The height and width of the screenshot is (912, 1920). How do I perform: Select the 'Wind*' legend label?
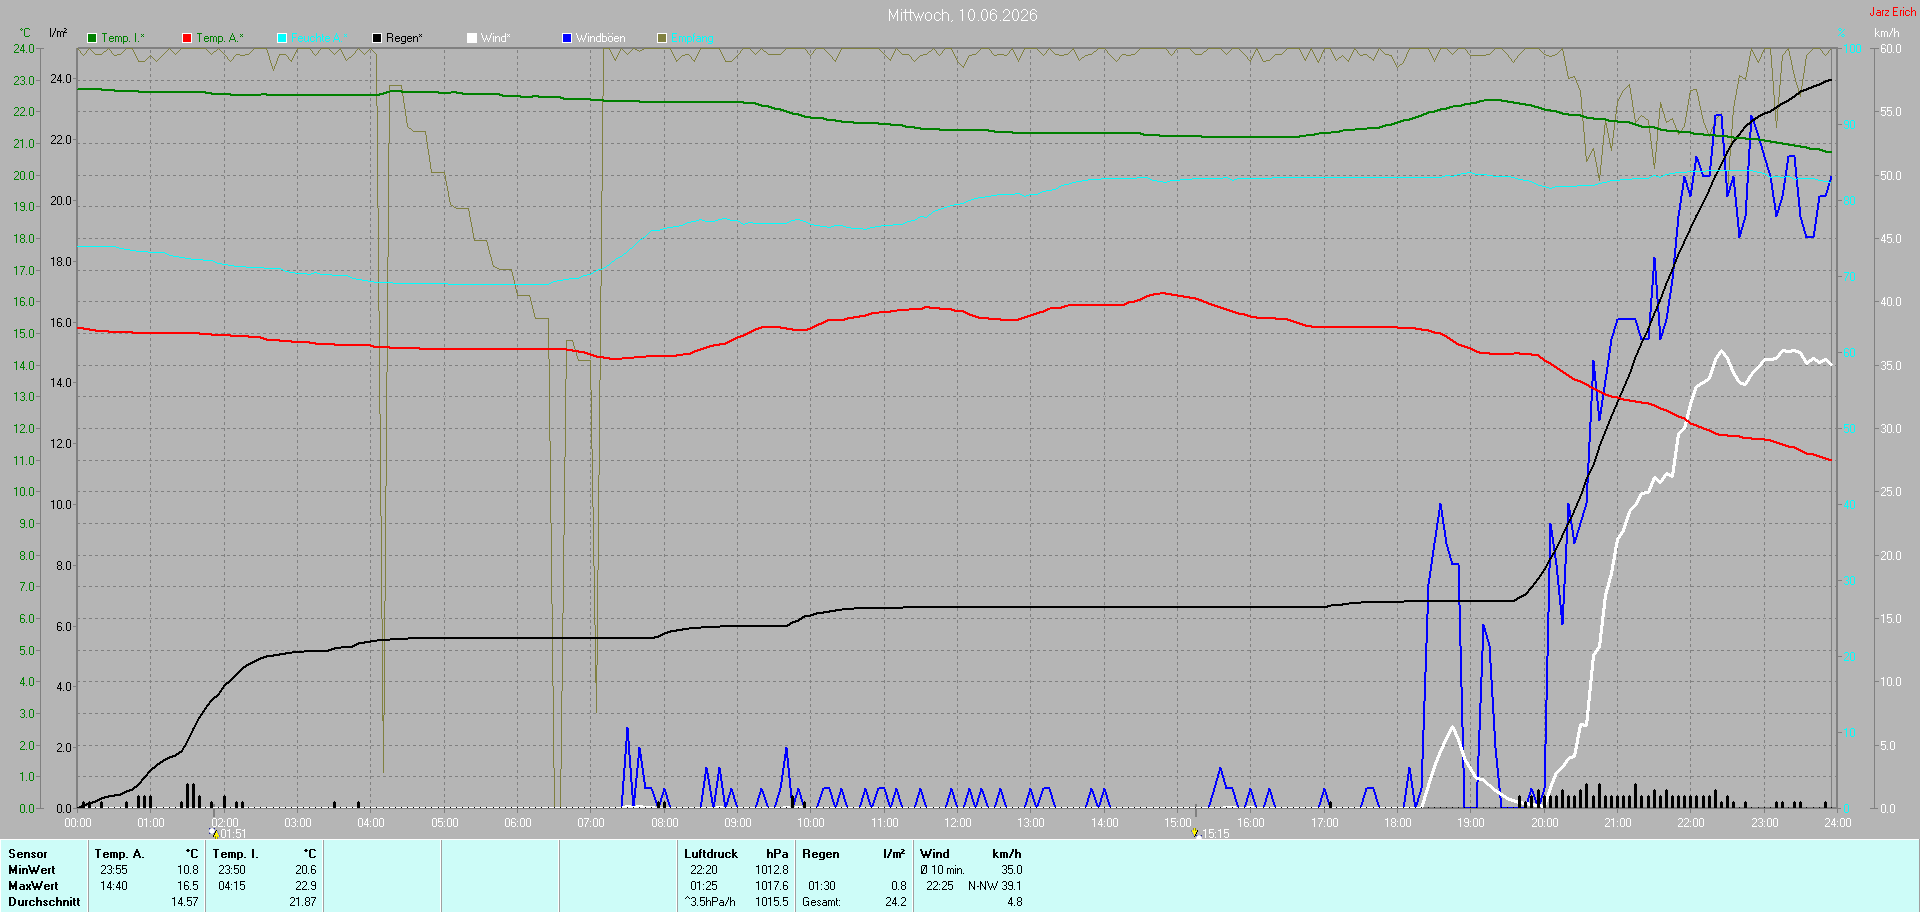[x=495, y=38]
